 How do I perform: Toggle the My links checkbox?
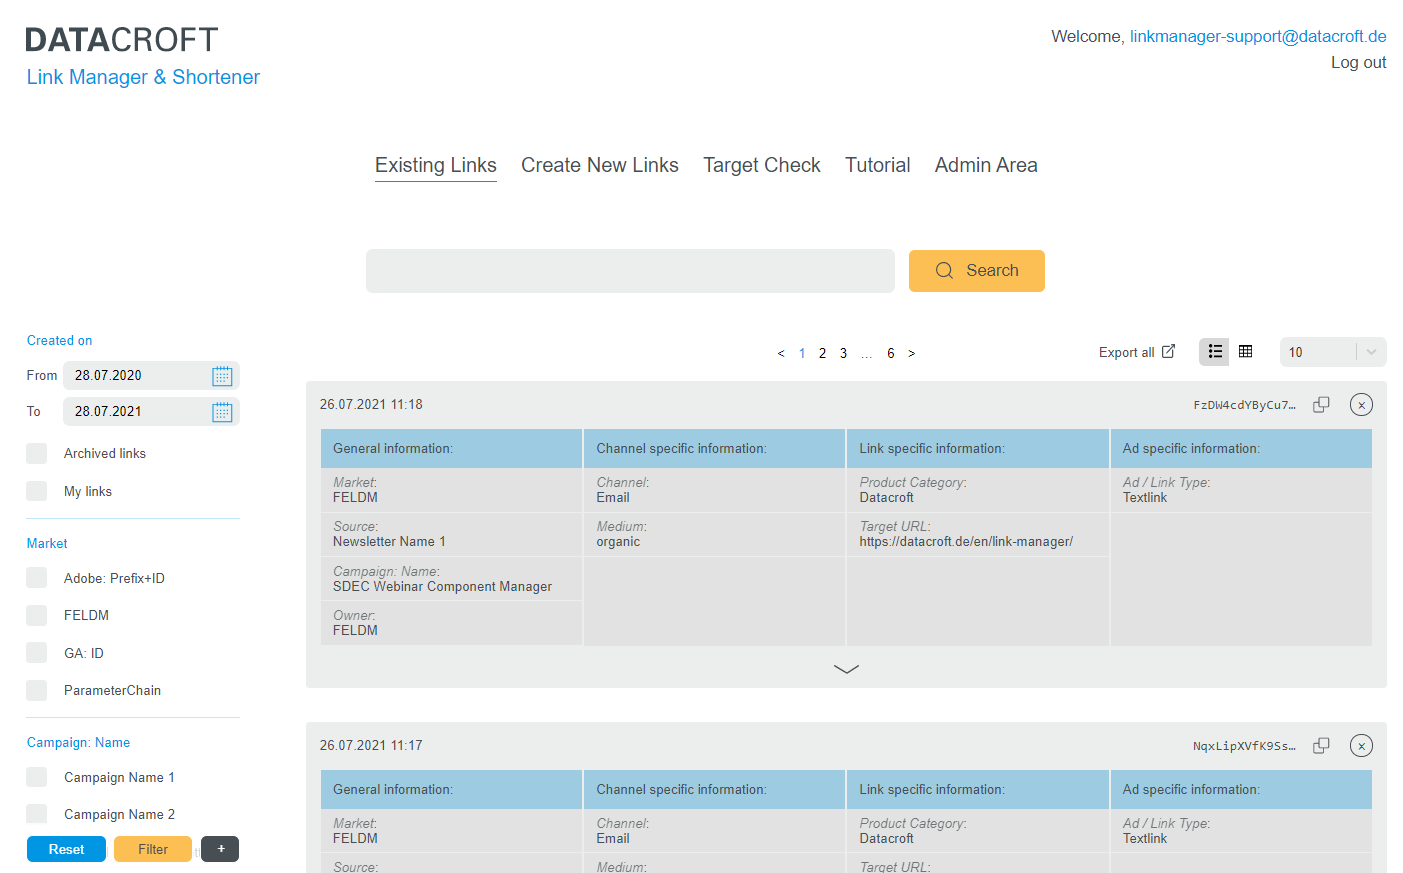point(37,491)
